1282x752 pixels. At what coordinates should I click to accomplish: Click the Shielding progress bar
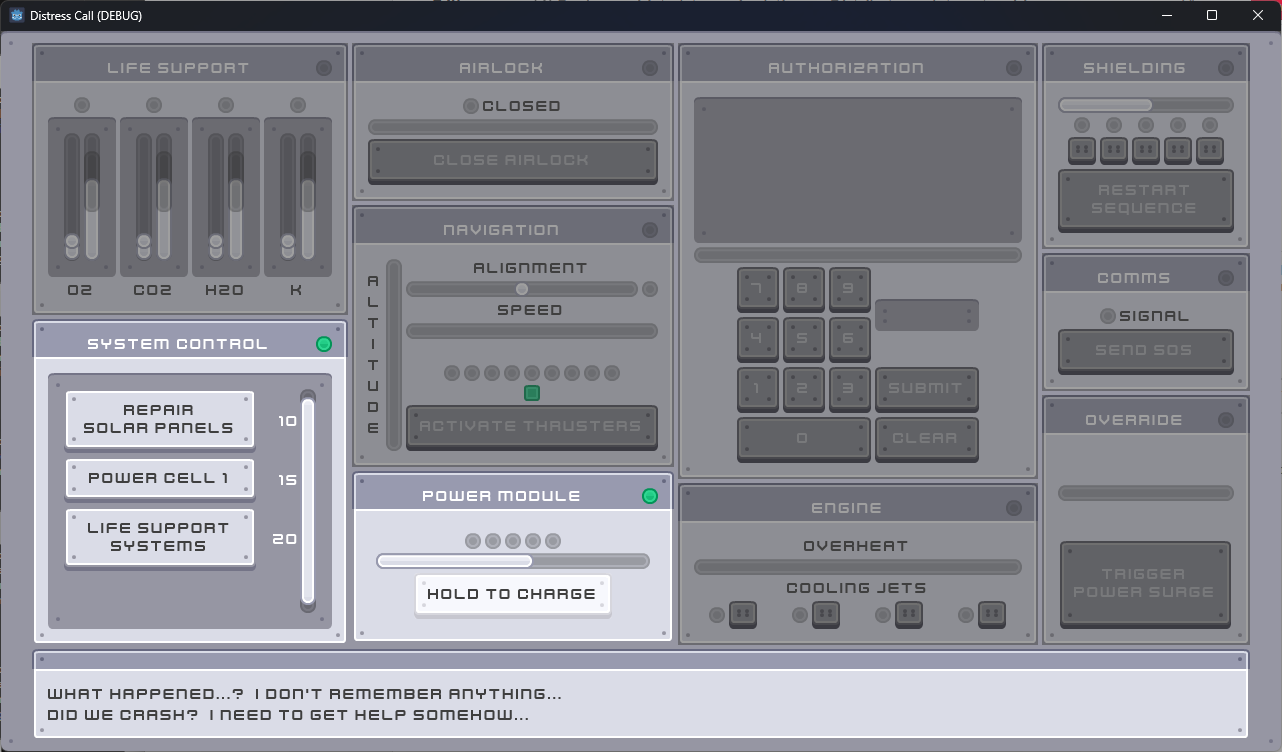tap(1146, 105)
